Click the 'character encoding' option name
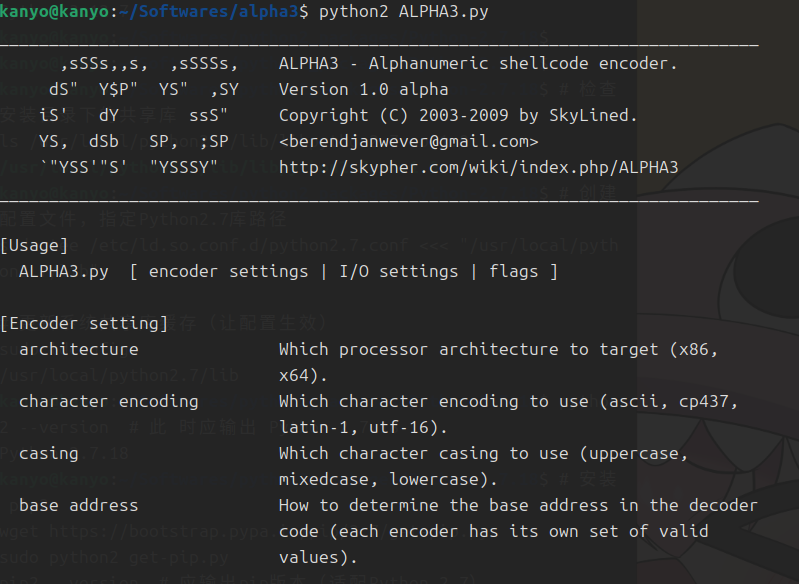The width and height of the screenshot is (799, 584). 108,401
